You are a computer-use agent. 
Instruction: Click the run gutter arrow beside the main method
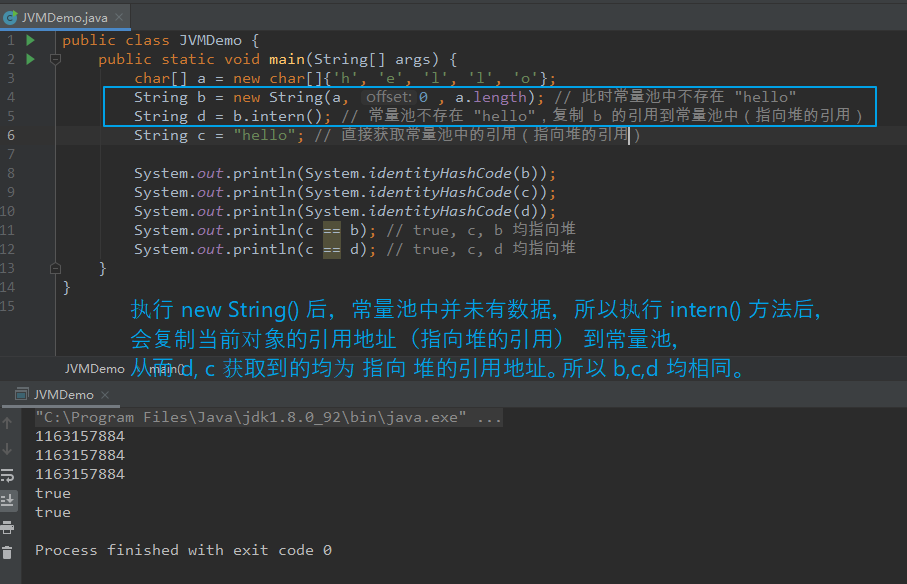coord(31,59)
